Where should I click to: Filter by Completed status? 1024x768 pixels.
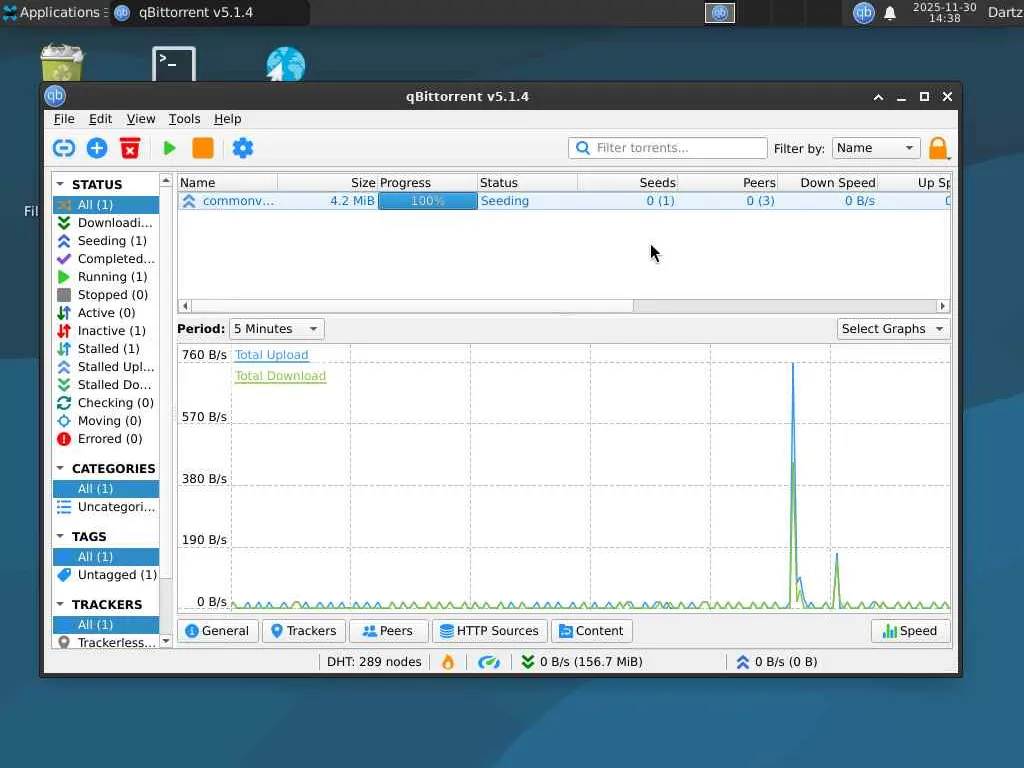click(106, 259)
